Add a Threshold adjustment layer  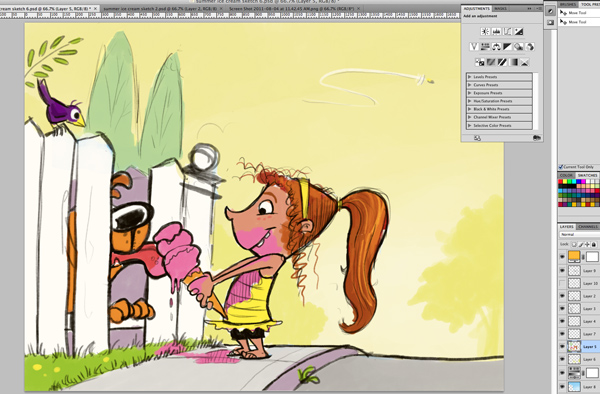pyautogui.click(x=502, y=62)
